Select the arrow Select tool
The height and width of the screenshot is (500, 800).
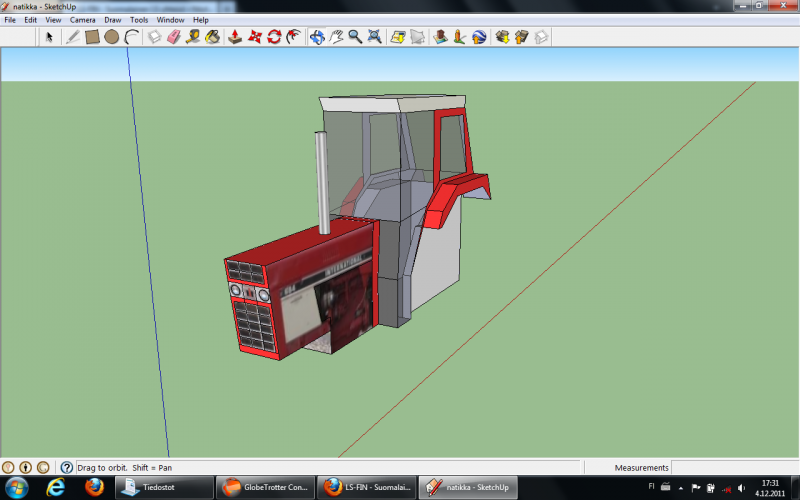tap(49, 37)
